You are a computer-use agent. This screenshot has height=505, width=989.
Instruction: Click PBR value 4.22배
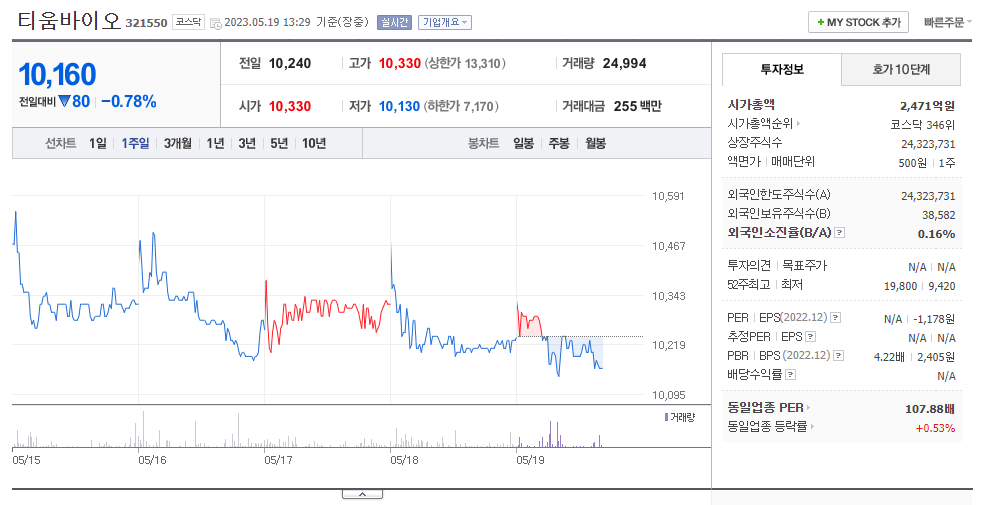tap(889, 357)
